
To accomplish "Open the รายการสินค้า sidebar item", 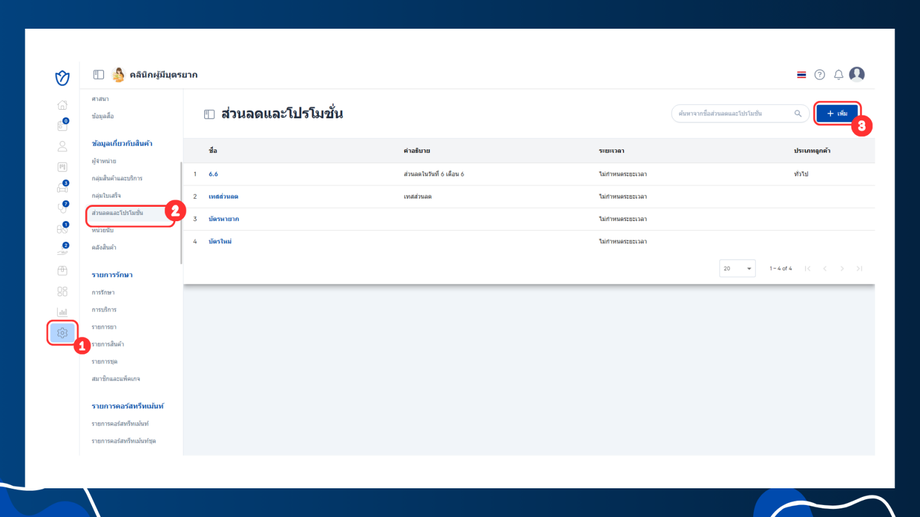I will coord(108,344).
